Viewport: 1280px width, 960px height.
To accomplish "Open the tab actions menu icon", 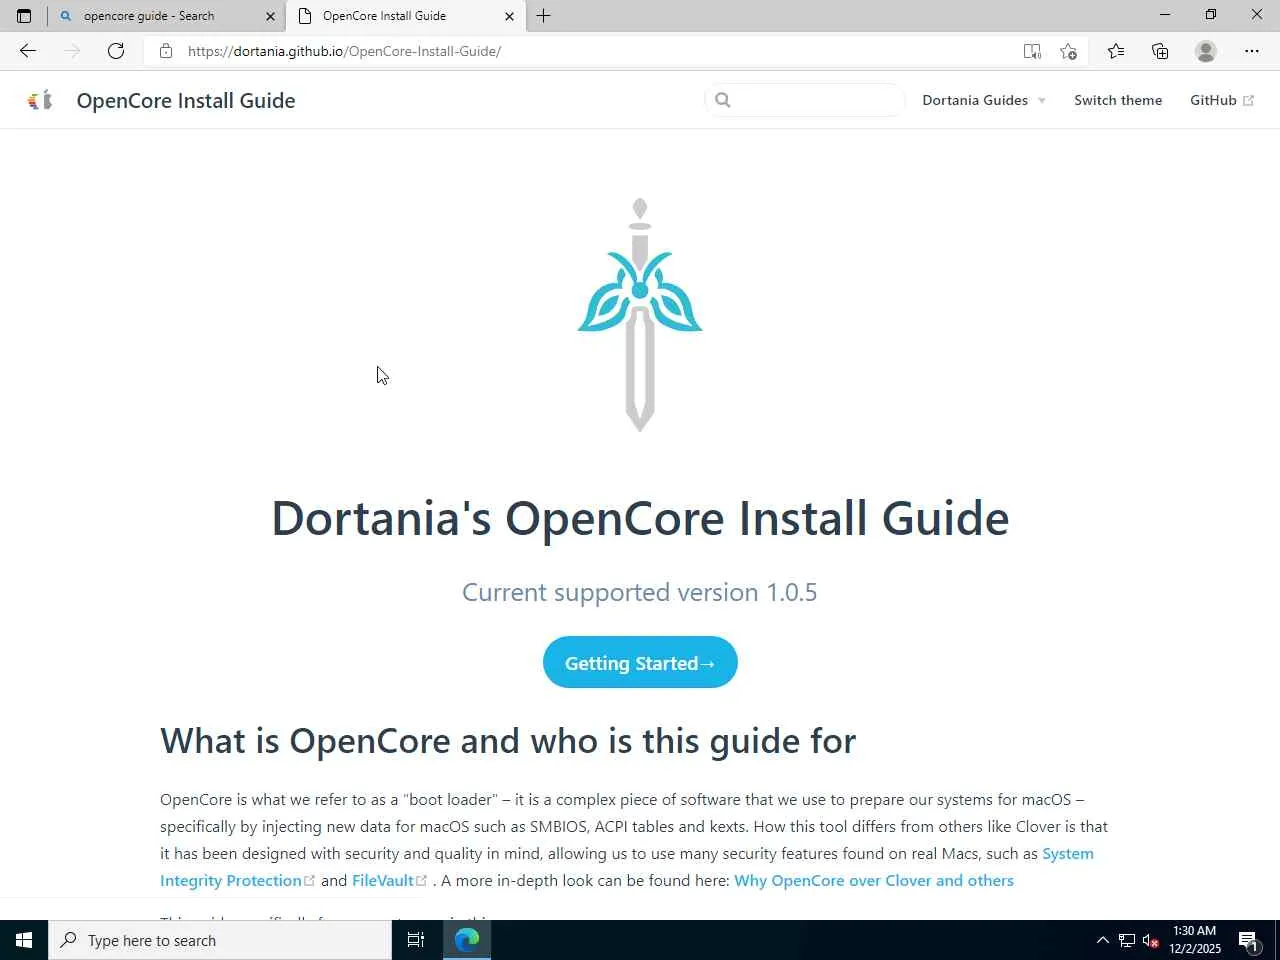I will (x=24, y=16).
